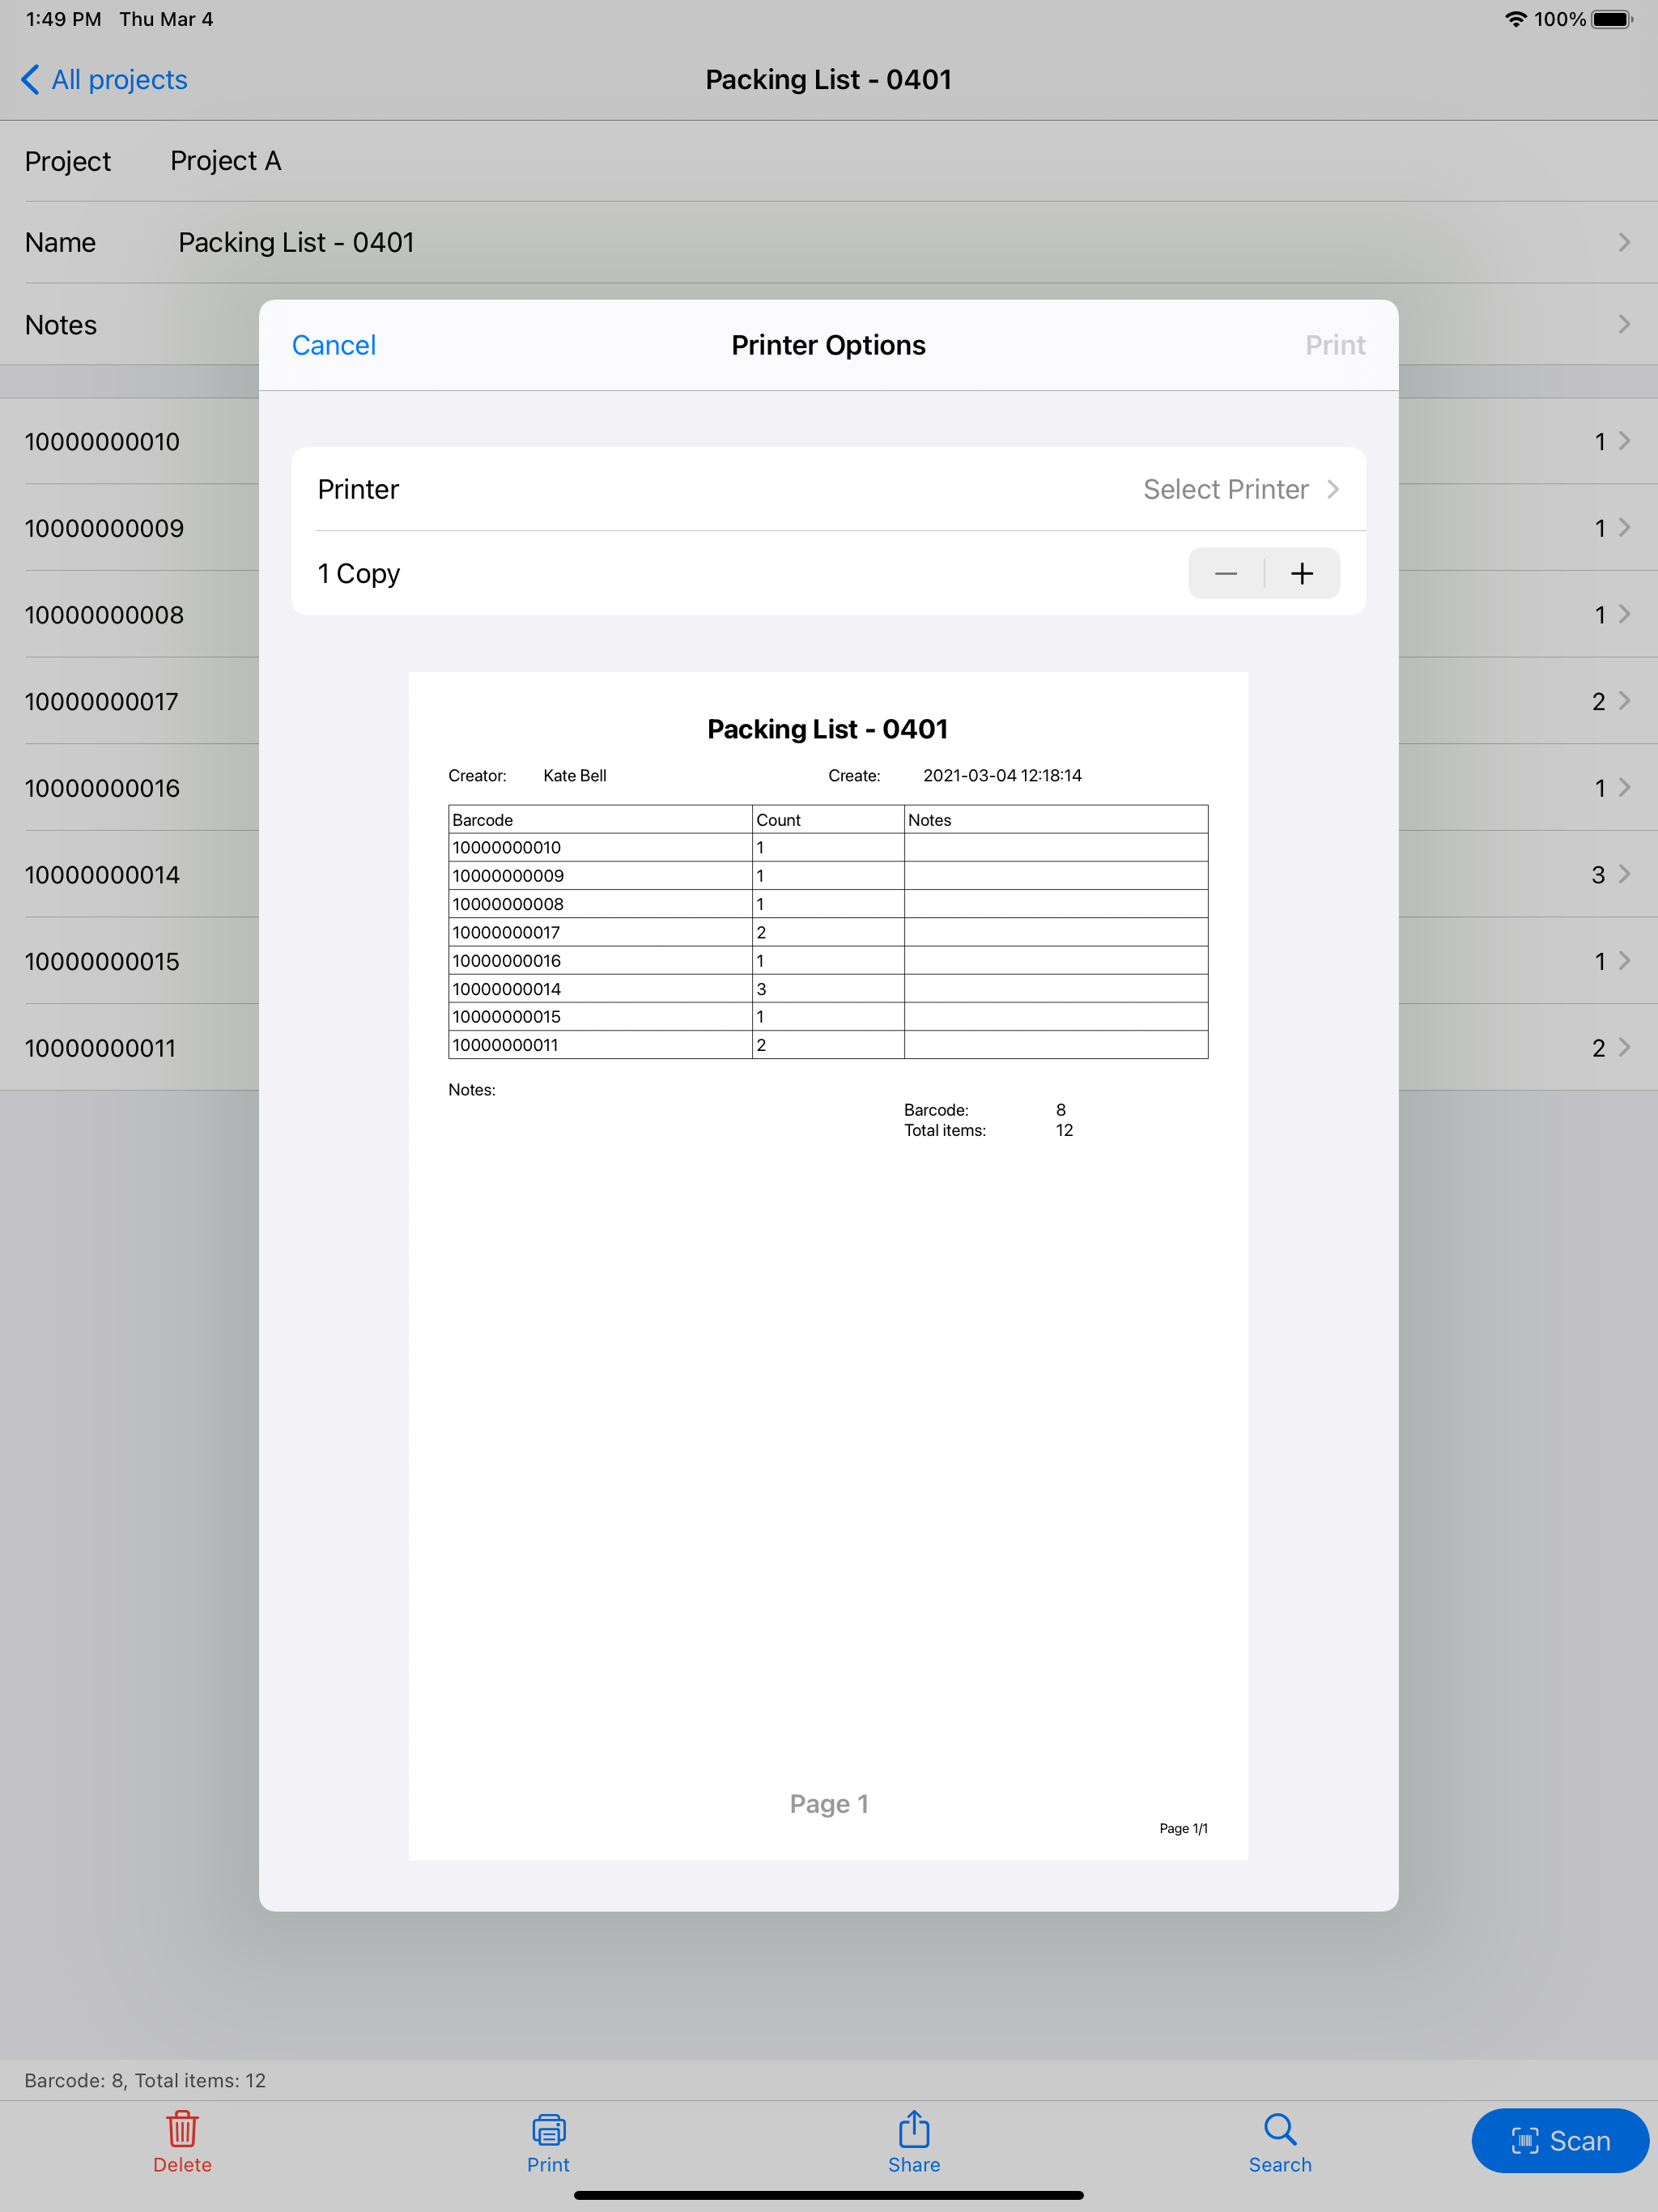1658x2212 pixels.
Task: Tap the Search magnifier icon
Action: point(1279,2129)
